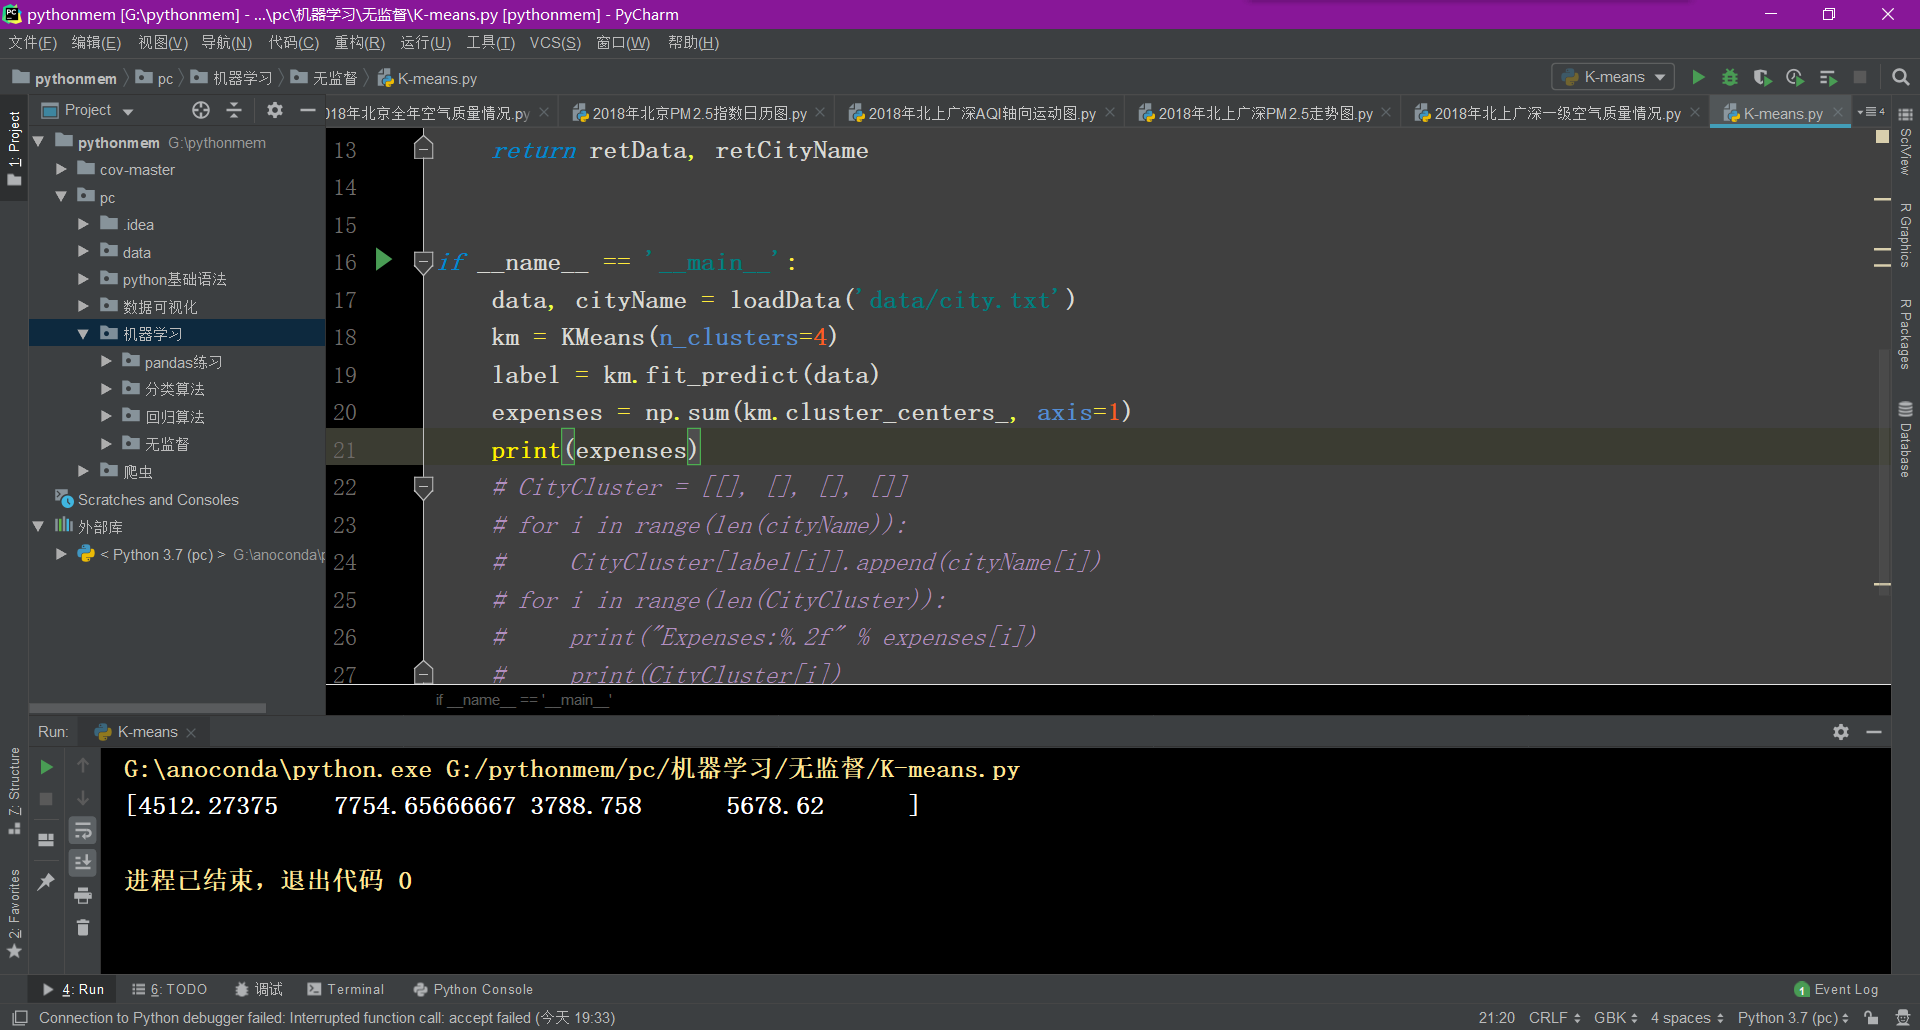Open the K-means run configuration dropdown
The height and width of the screenshot is (1030, 1920).
tap(1614, 77)
